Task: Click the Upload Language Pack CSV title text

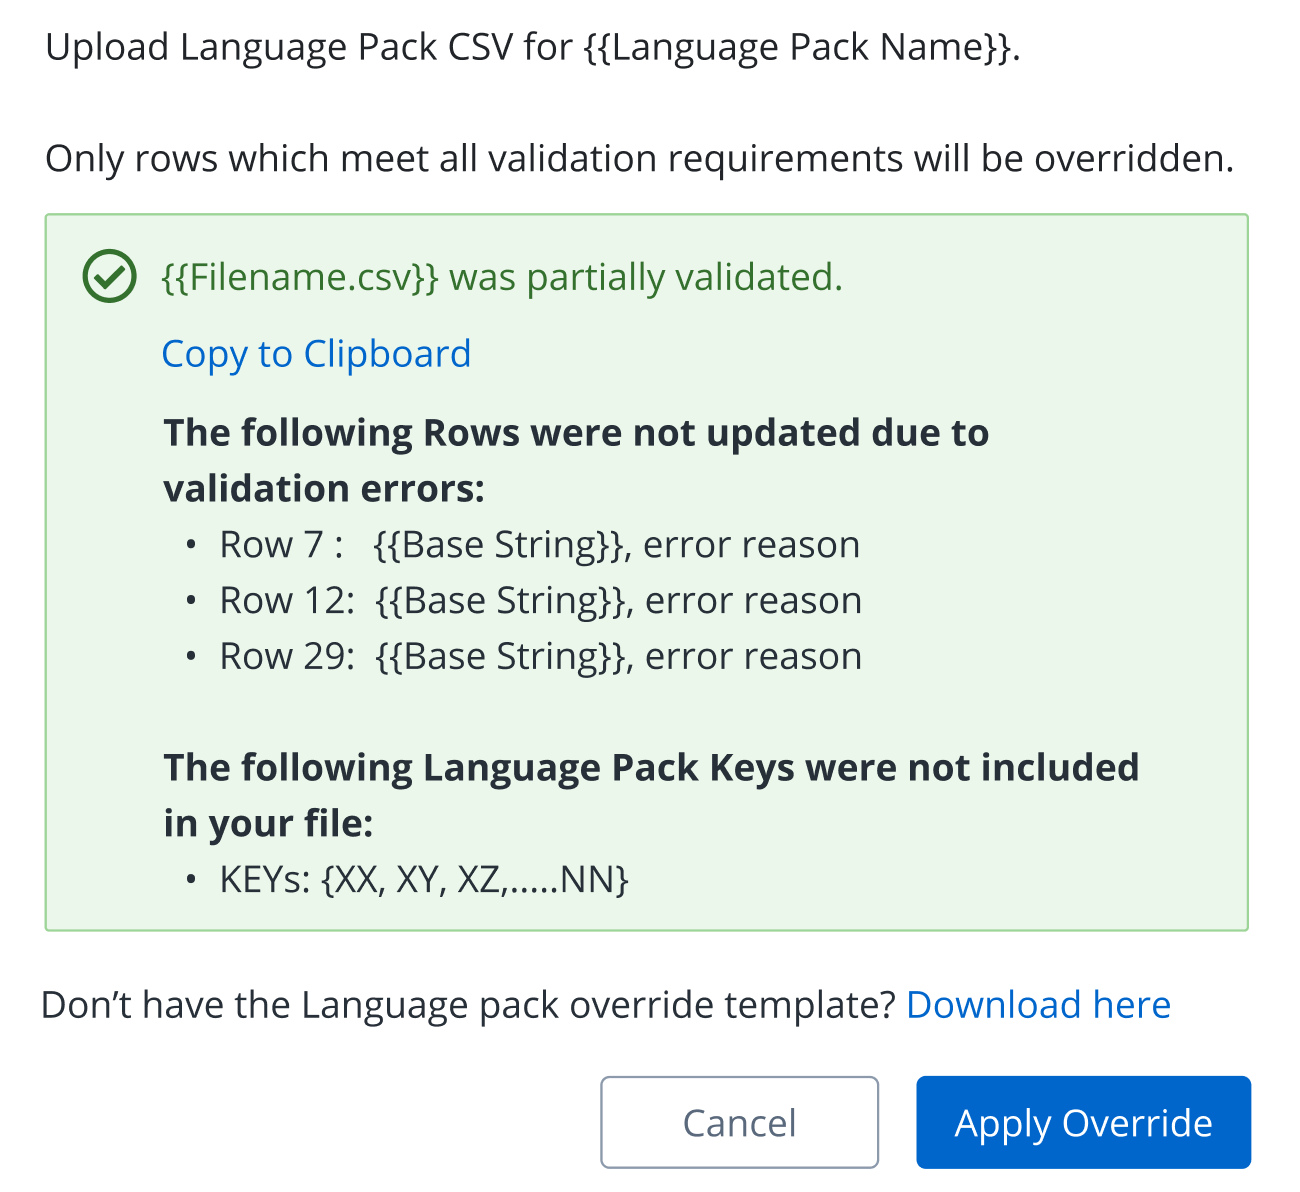Action: (x=532, y=47)
